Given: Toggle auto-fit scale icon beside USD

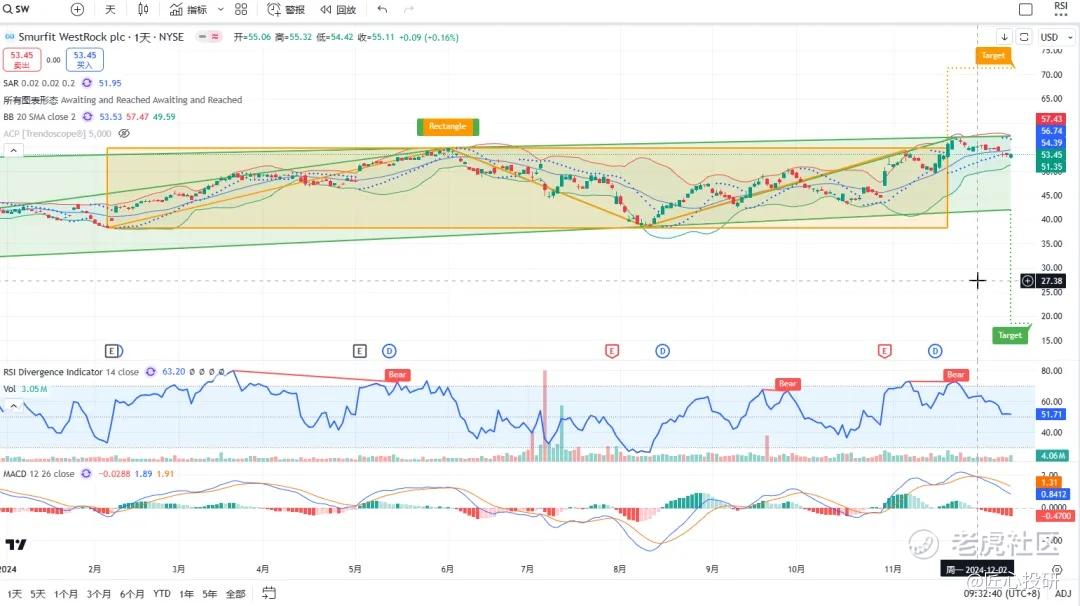Looking at the screenshot, I should (1024, 37).
